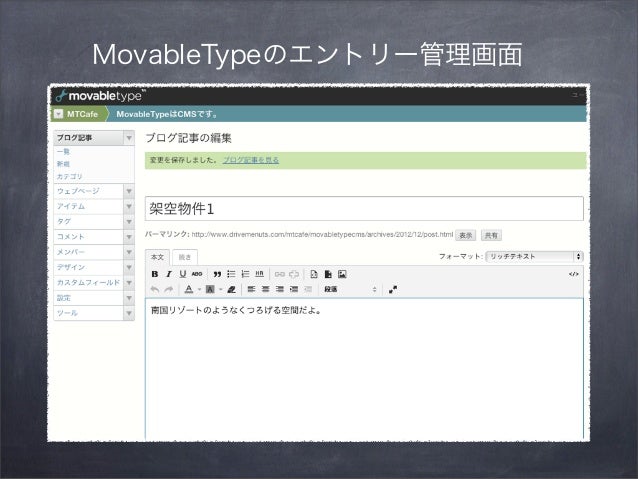Expand the アイテム sidebar menu arrow

pos(129,206)
